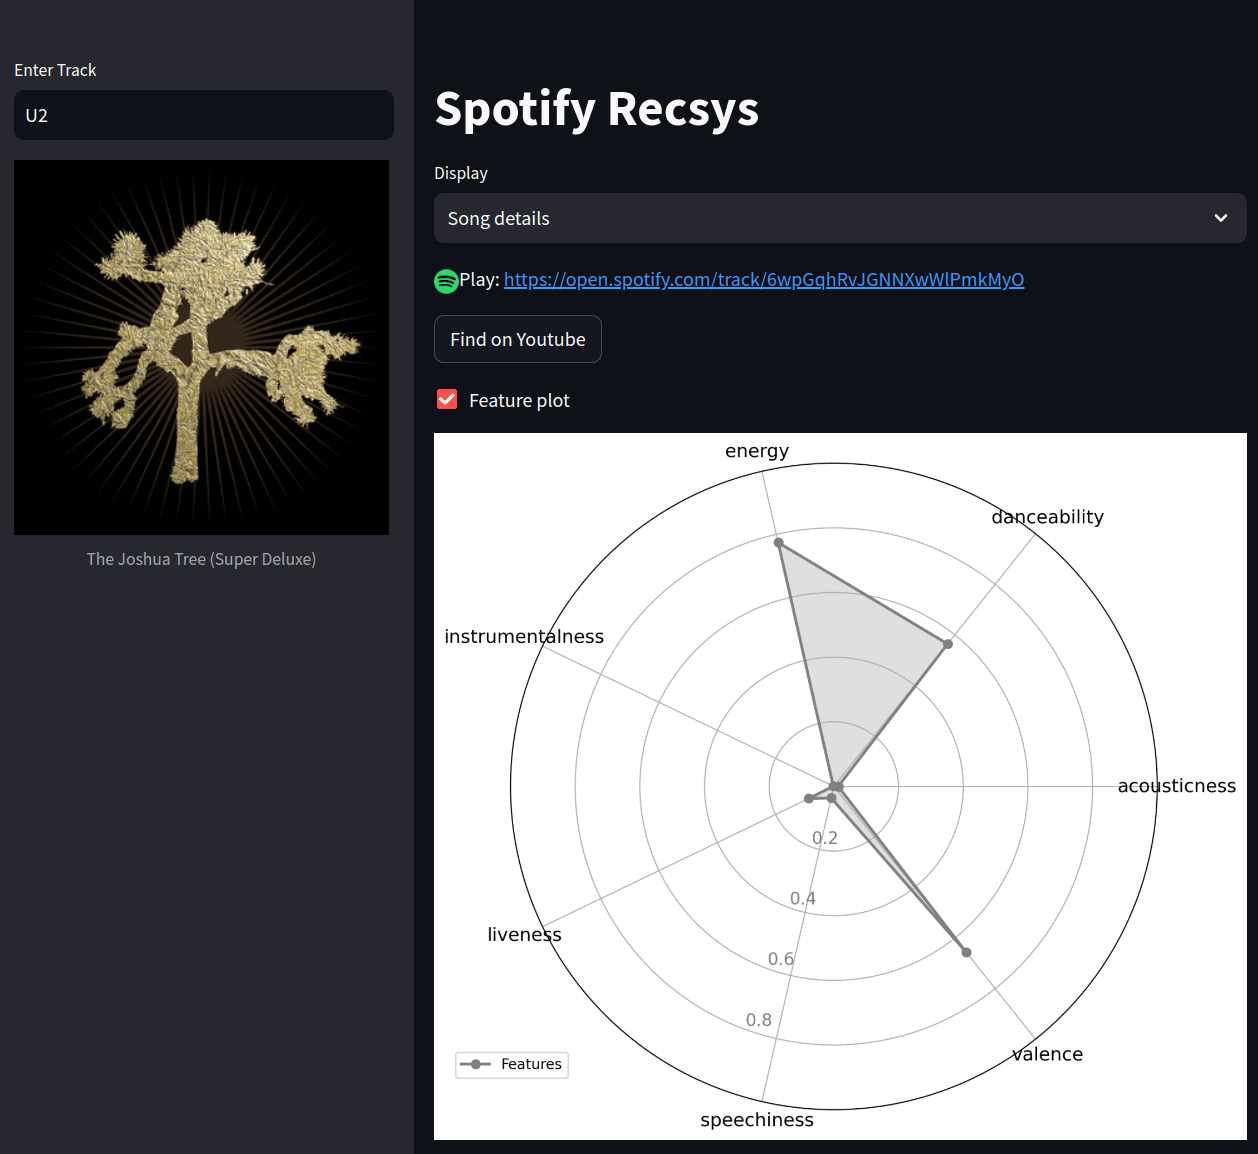Click the Features legend line marker
This screenshot has width=1258, height=1154.
pos(475,1064)
